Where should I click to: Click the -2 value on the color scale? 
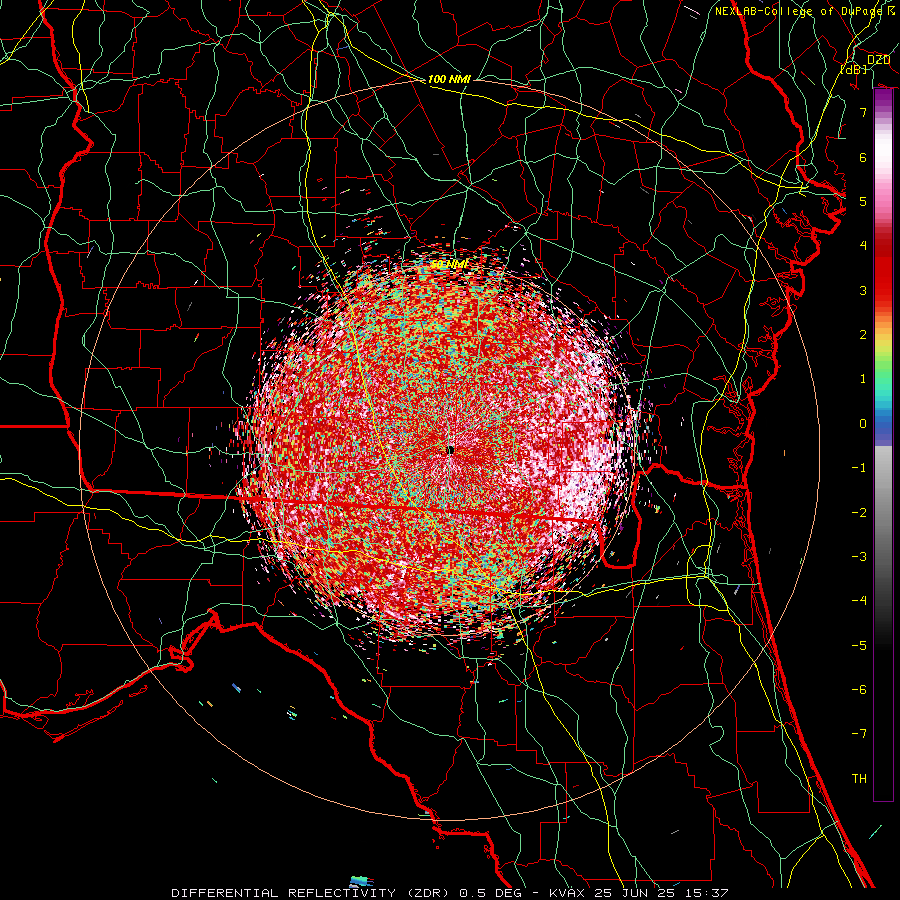click(x=859, y=513)
